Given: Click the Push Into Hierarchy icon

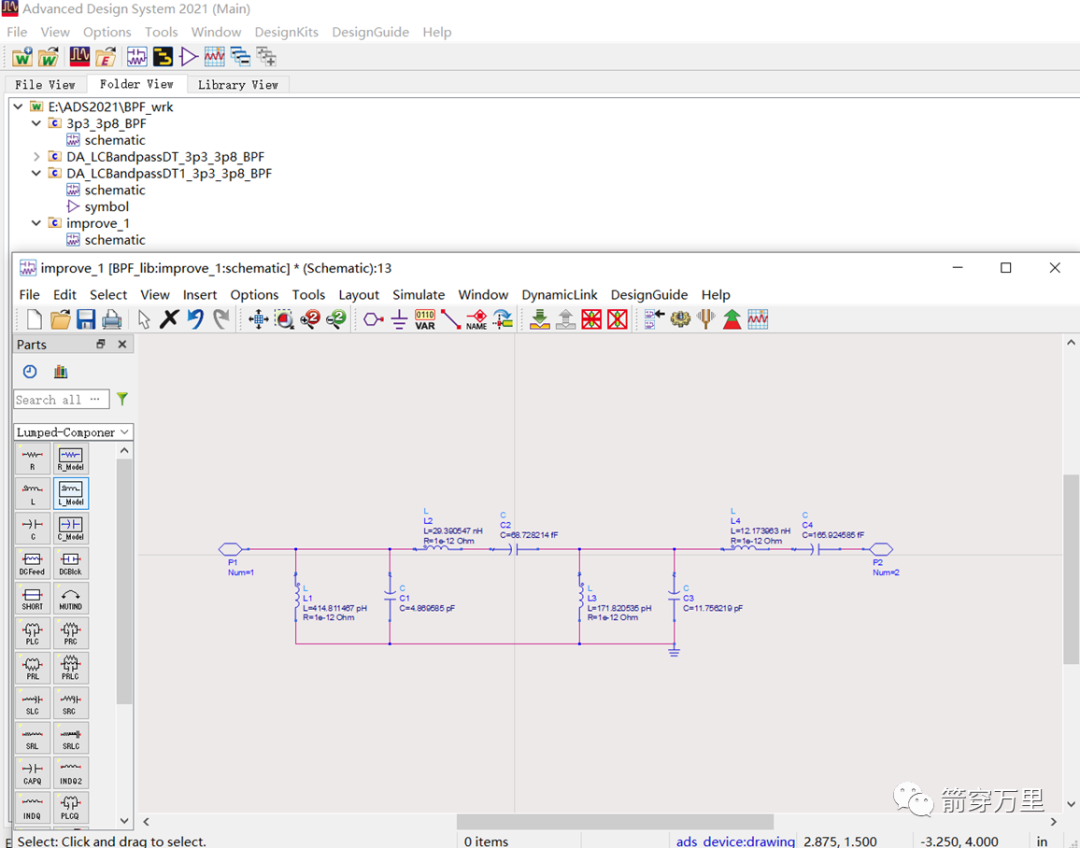Looking at the screenshot, I should tap(540, 319).
